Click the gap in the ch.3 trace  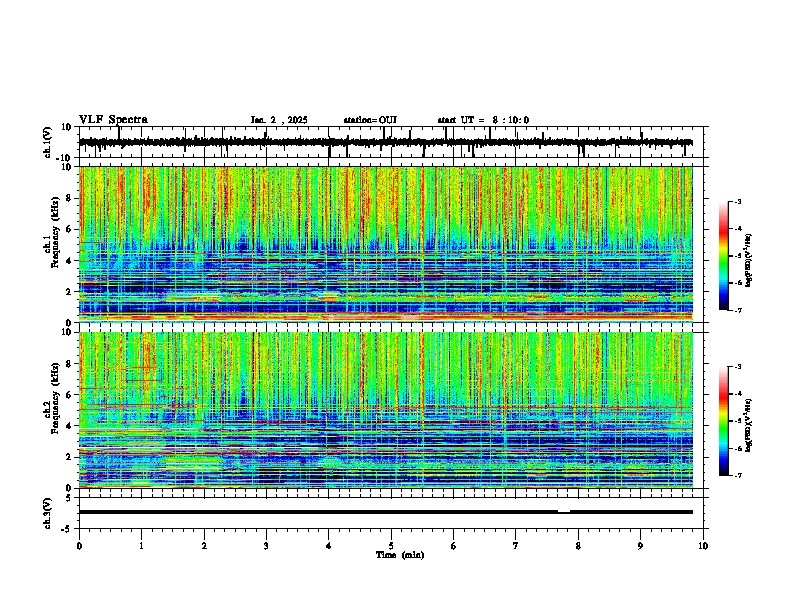(x=564, y=512)
